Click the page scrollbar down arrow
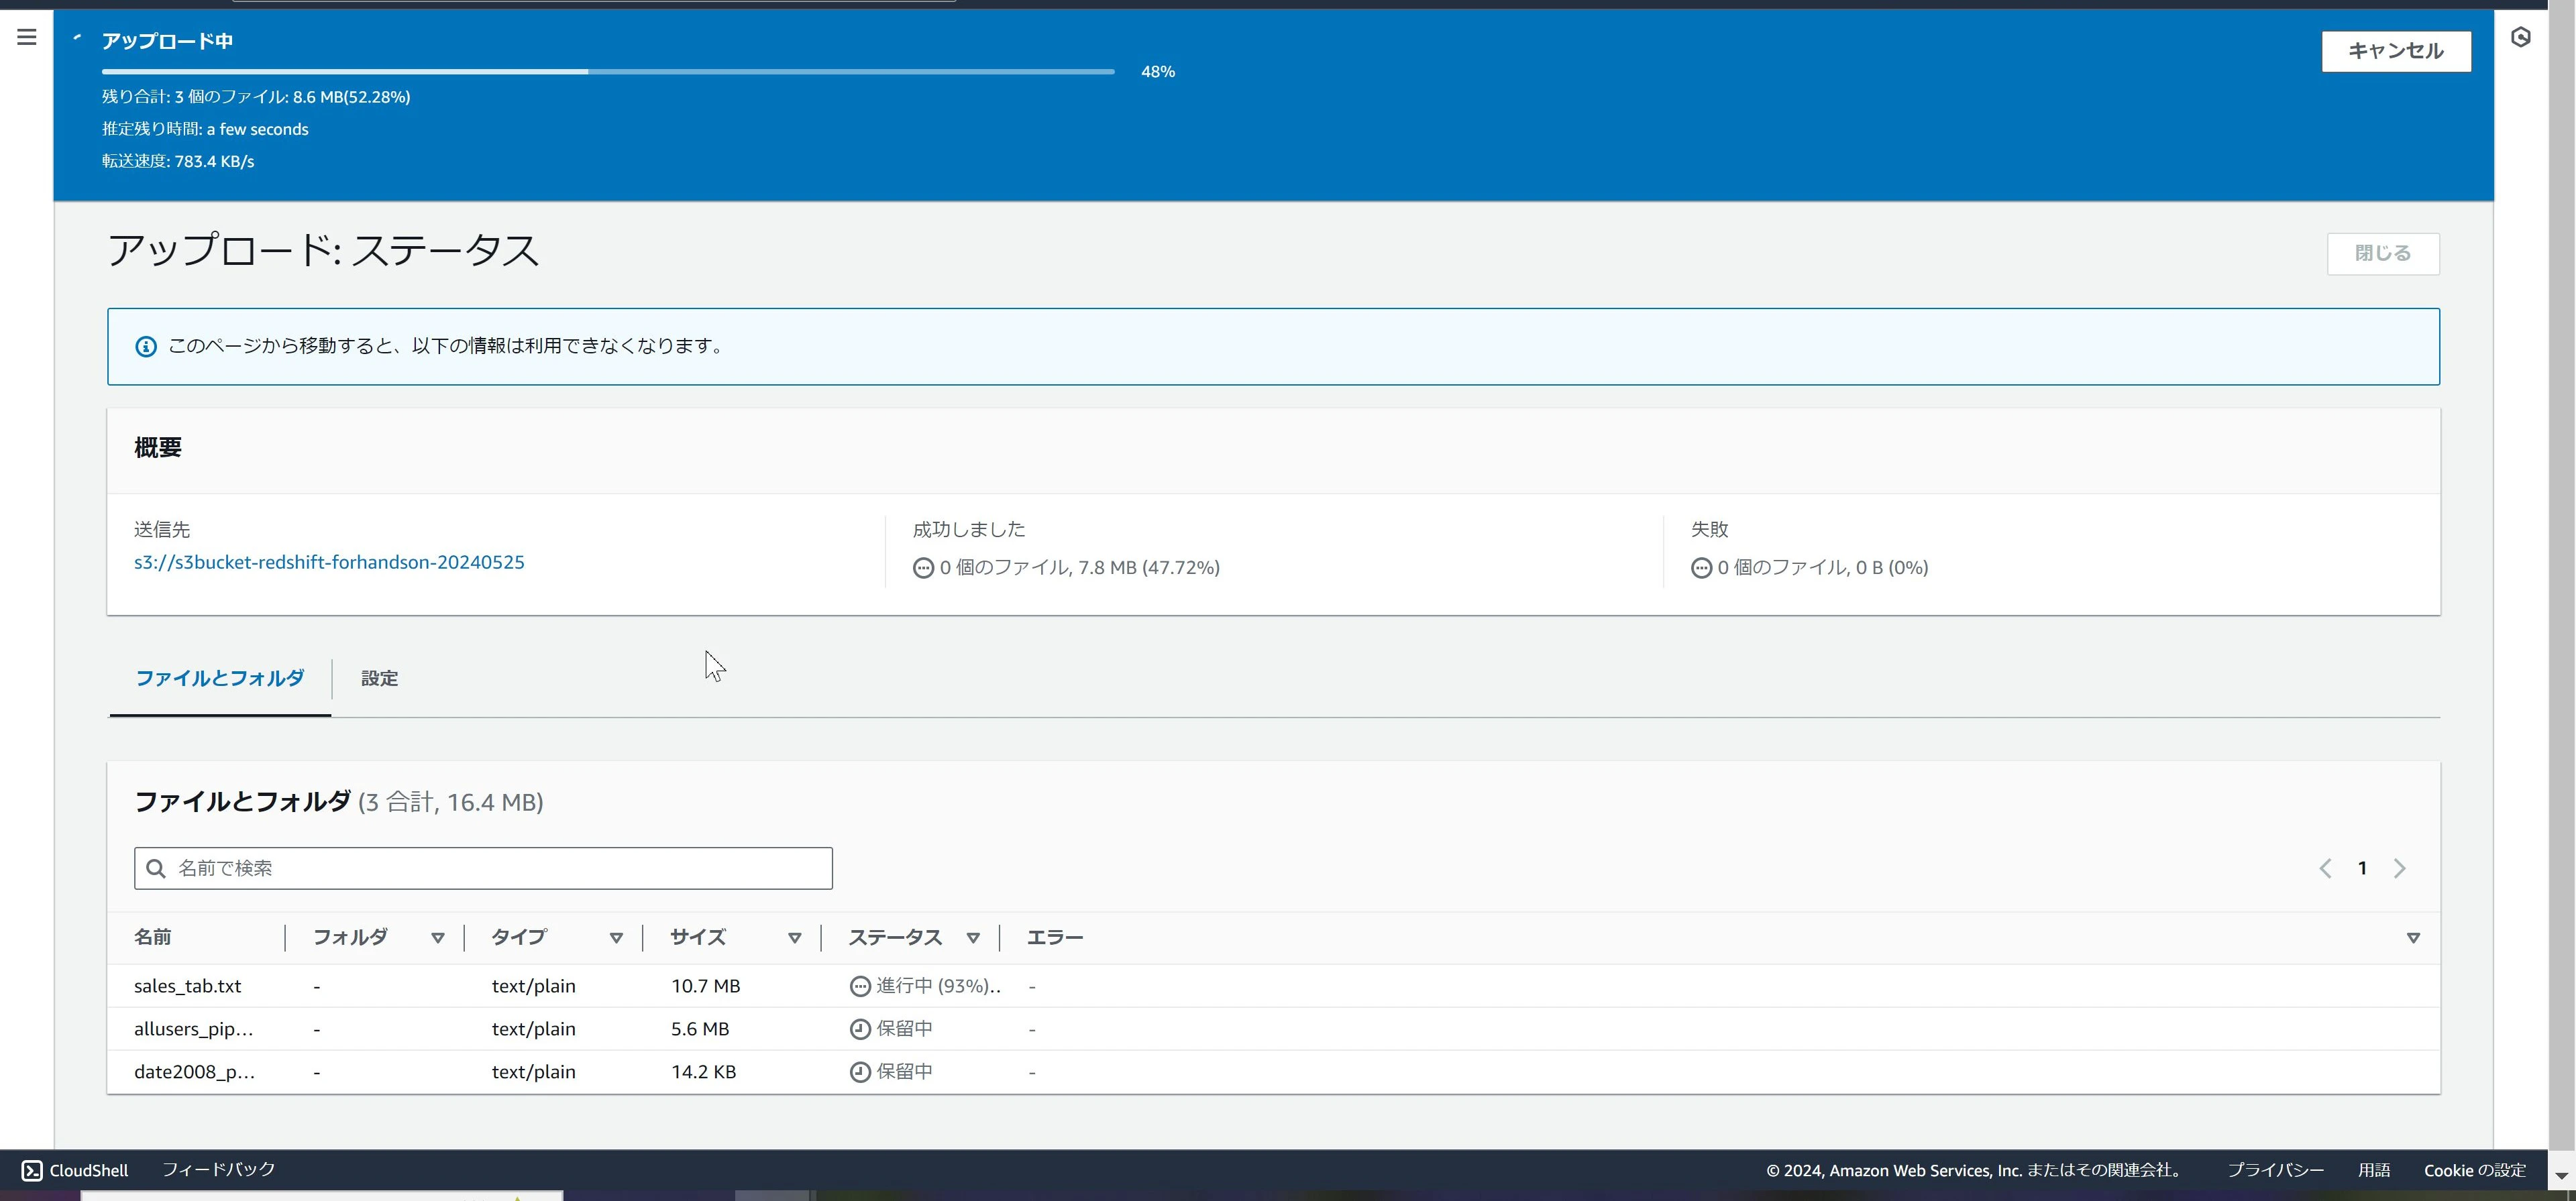Viewport: 2576px width, 1201px height. (2561, 1176)
